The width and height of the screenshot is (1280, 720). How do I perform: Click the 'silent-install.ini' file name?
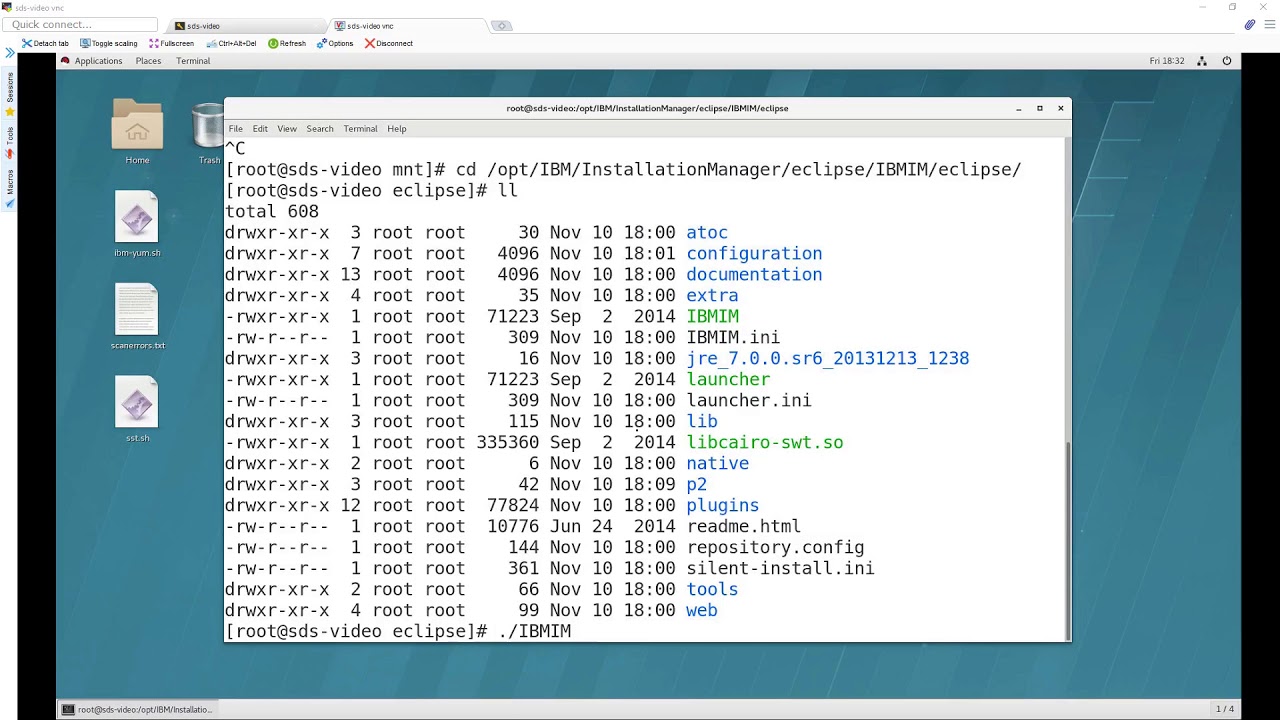[x=780, y=569]
